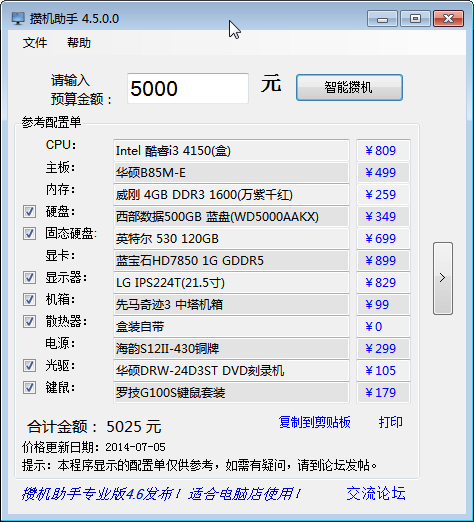Disable the 散热器 checkbox
Viewport: 474px width, 522px height.
pyautogui.click(x=29, y=321)
